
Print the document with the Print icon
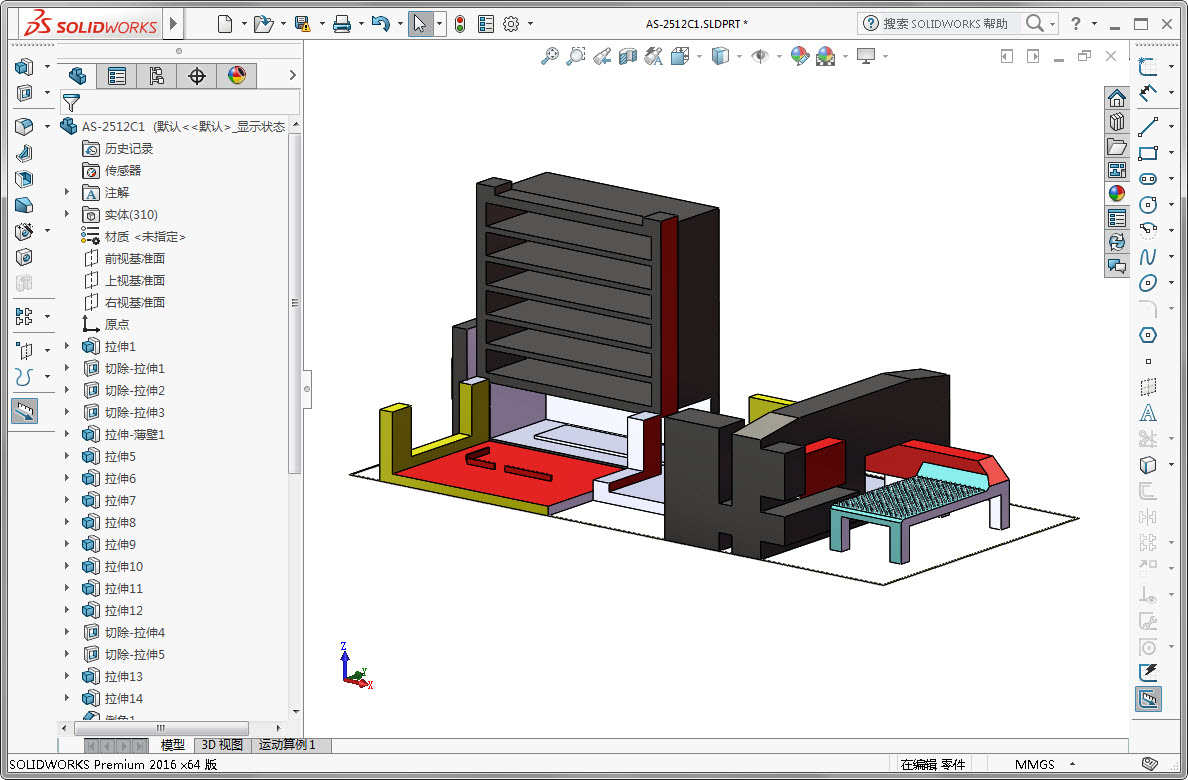coord(342,24)
